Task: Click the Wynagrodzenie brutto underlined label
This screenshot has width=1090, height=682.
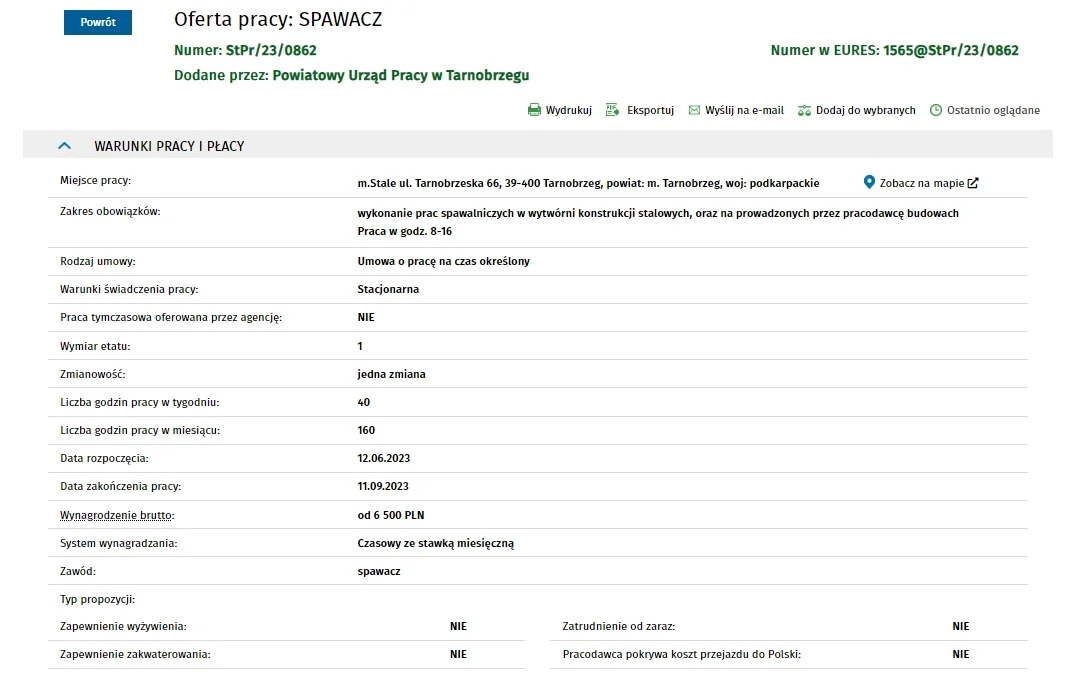Action: 117,515
